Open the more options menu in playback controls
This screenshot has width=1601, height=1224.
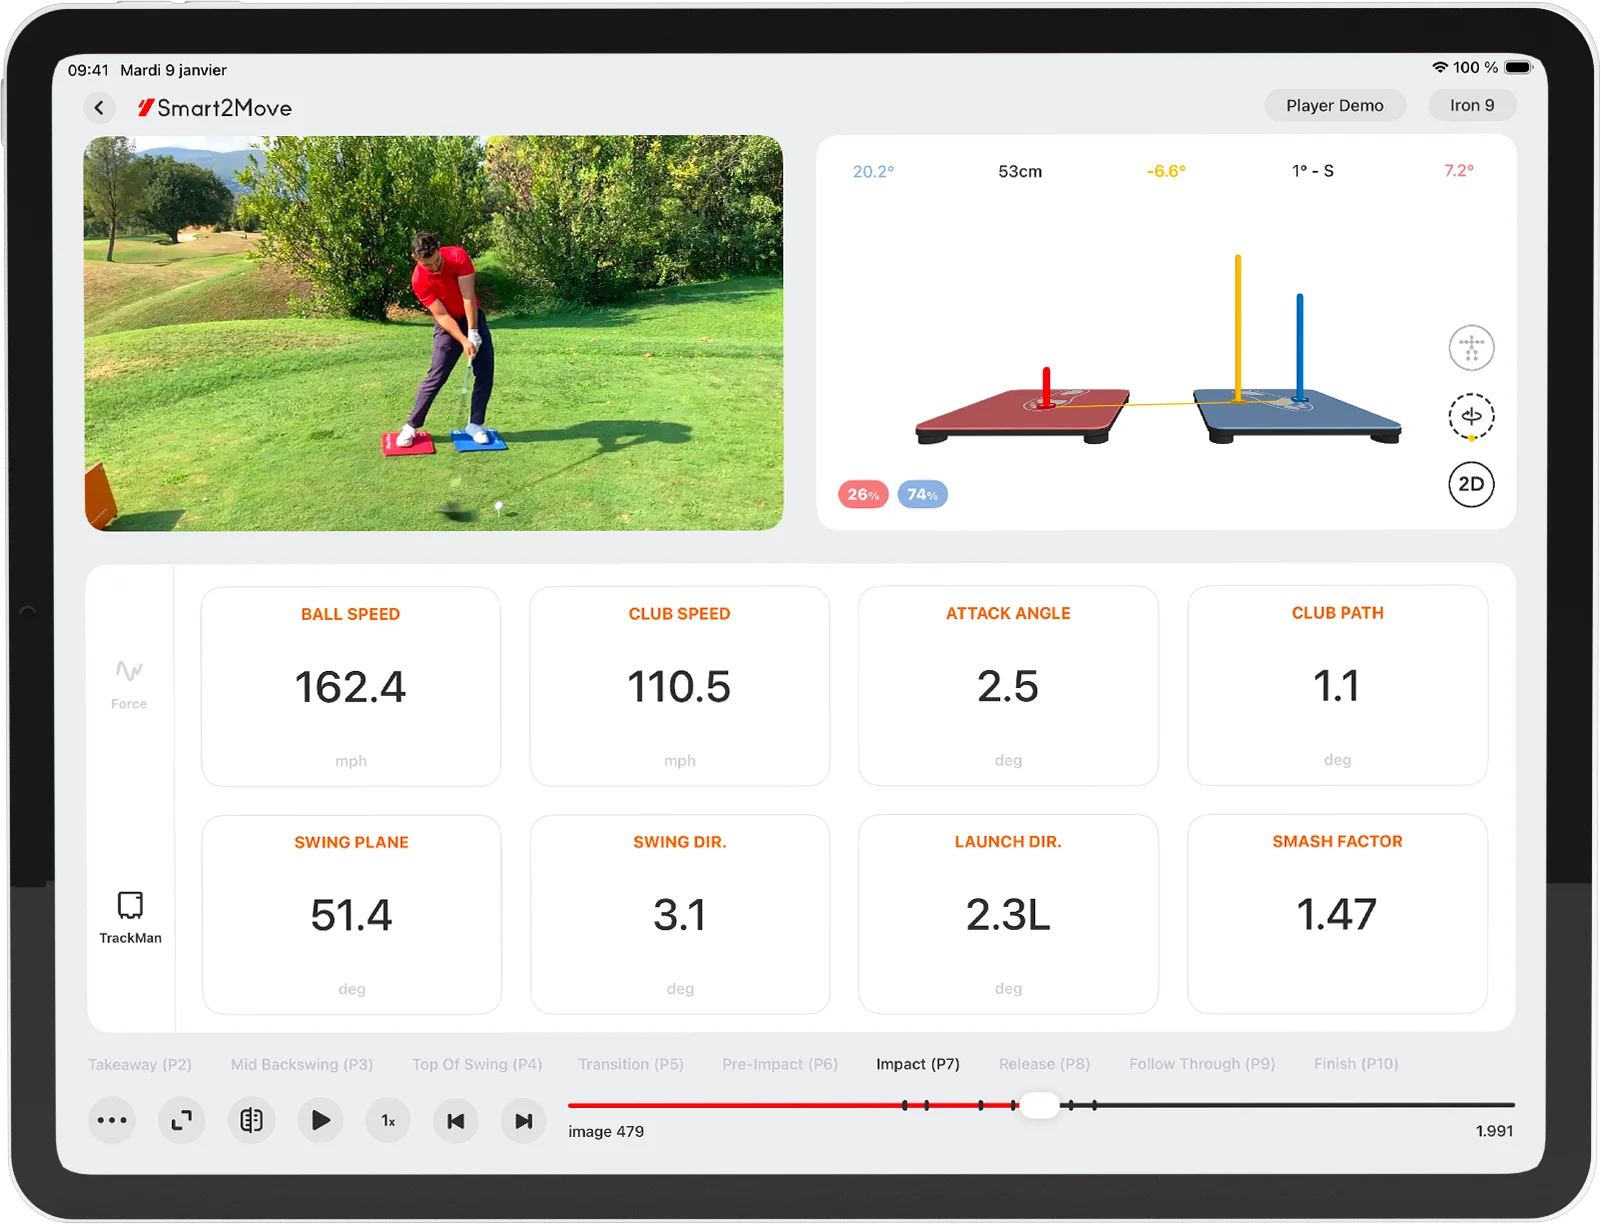112,1120
